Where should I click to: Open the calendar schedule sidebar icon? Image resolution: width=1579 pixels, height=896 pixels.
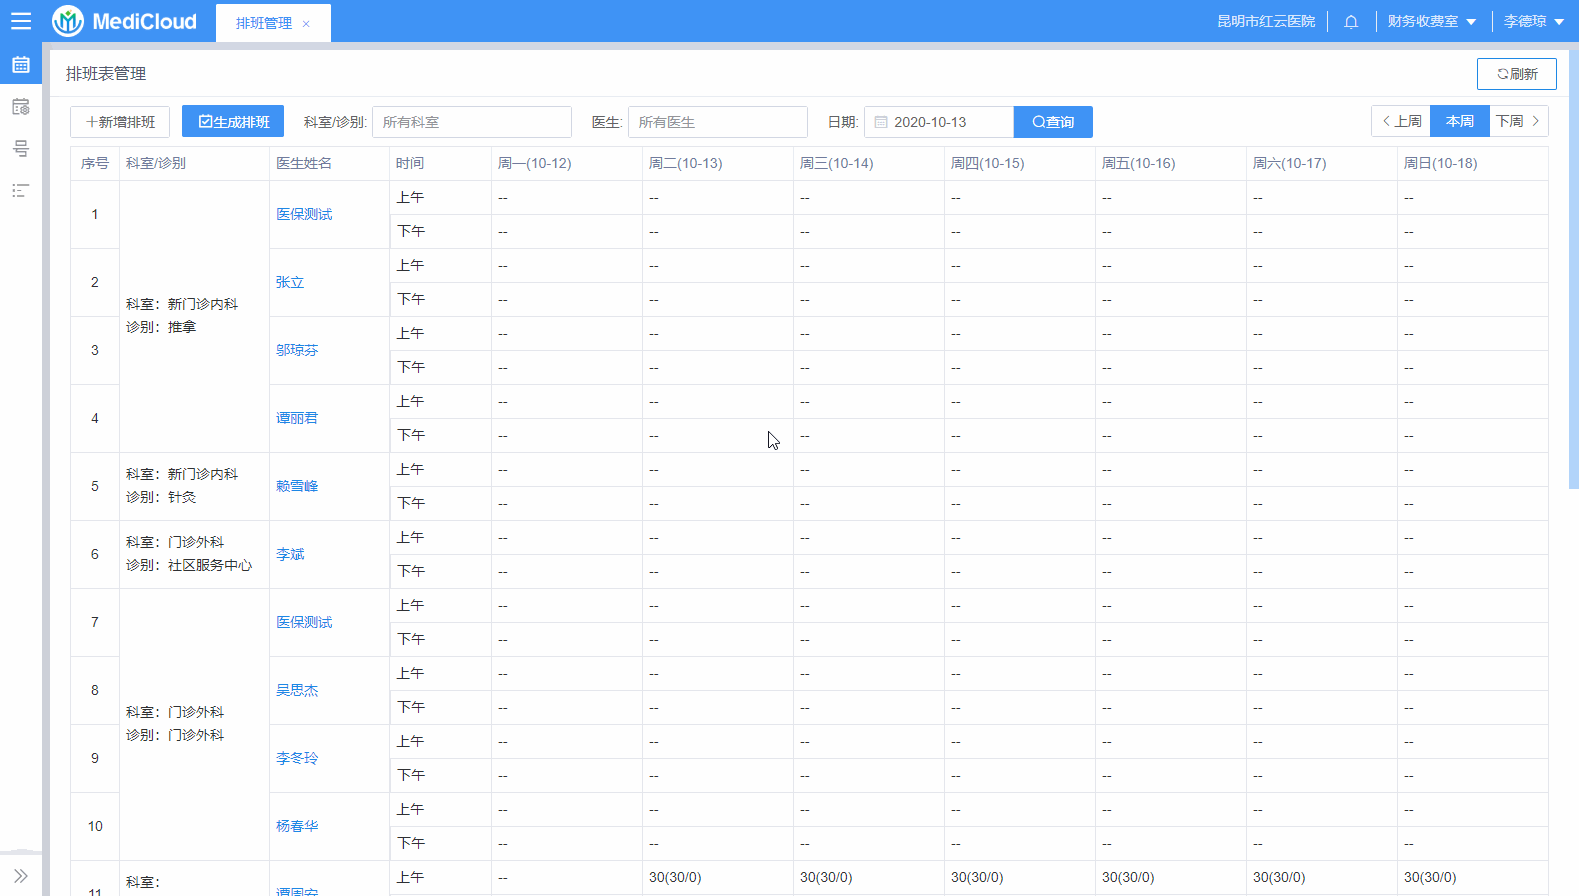point(20,65)
